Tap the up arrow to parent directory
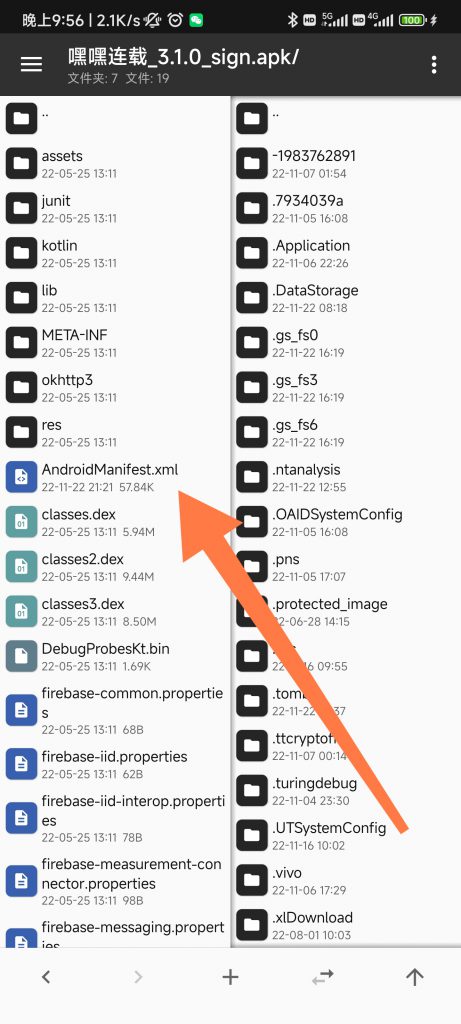 pos(415,977)
